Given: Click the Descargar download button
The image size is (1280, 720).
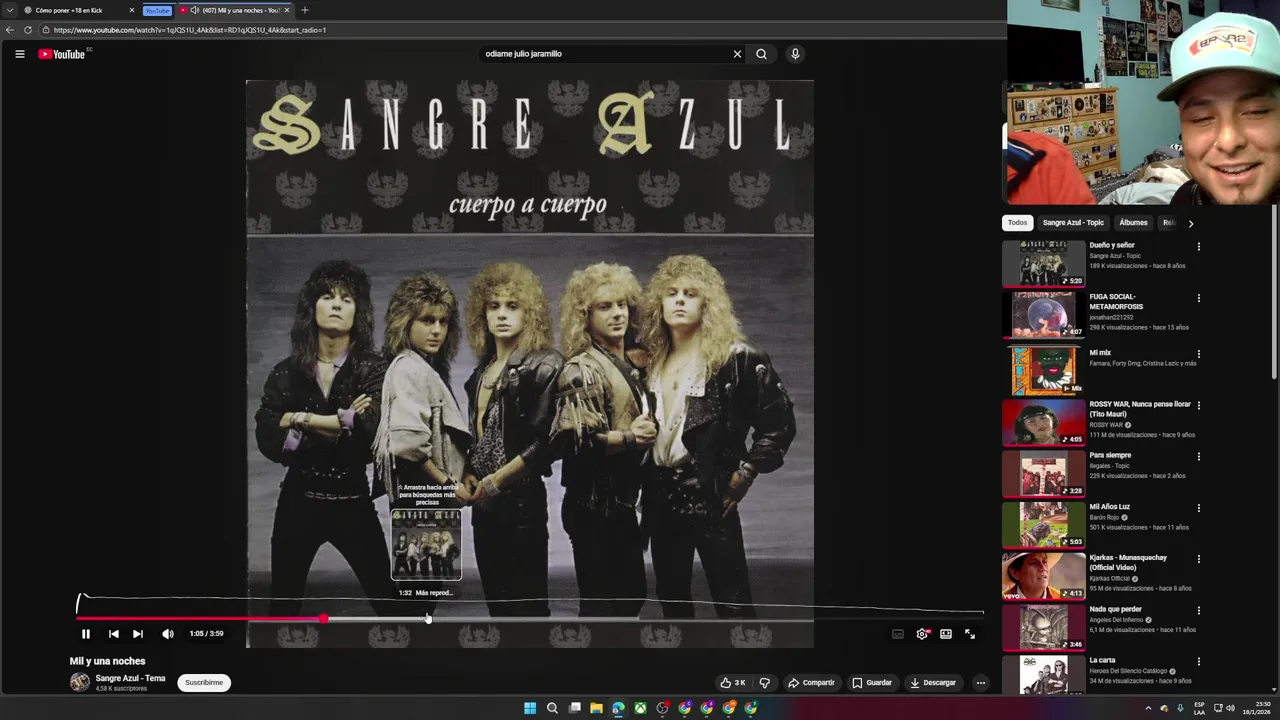Looking at the screenshot, I should pyautogui.click(x=933, y=683).
